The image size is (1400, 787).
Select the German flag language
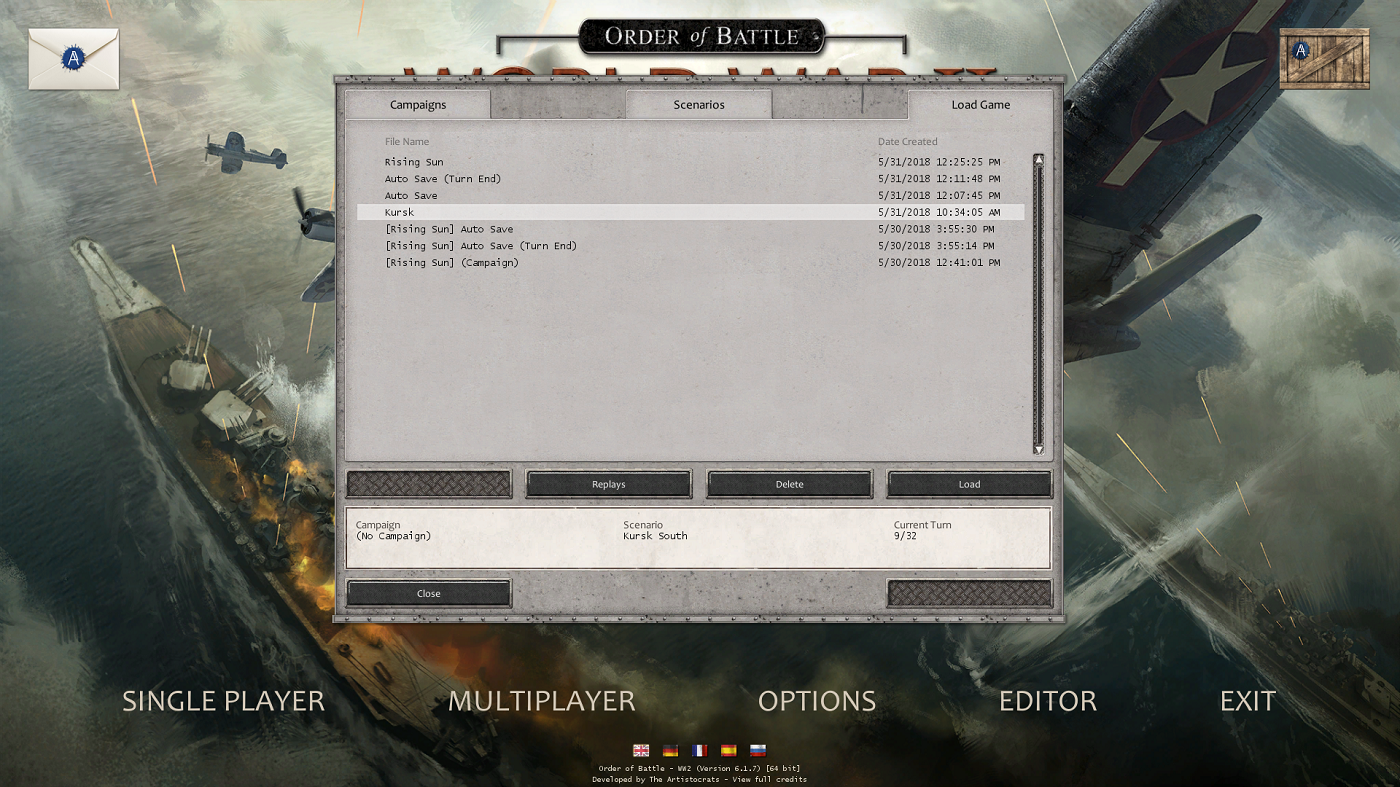click(670, 751)
